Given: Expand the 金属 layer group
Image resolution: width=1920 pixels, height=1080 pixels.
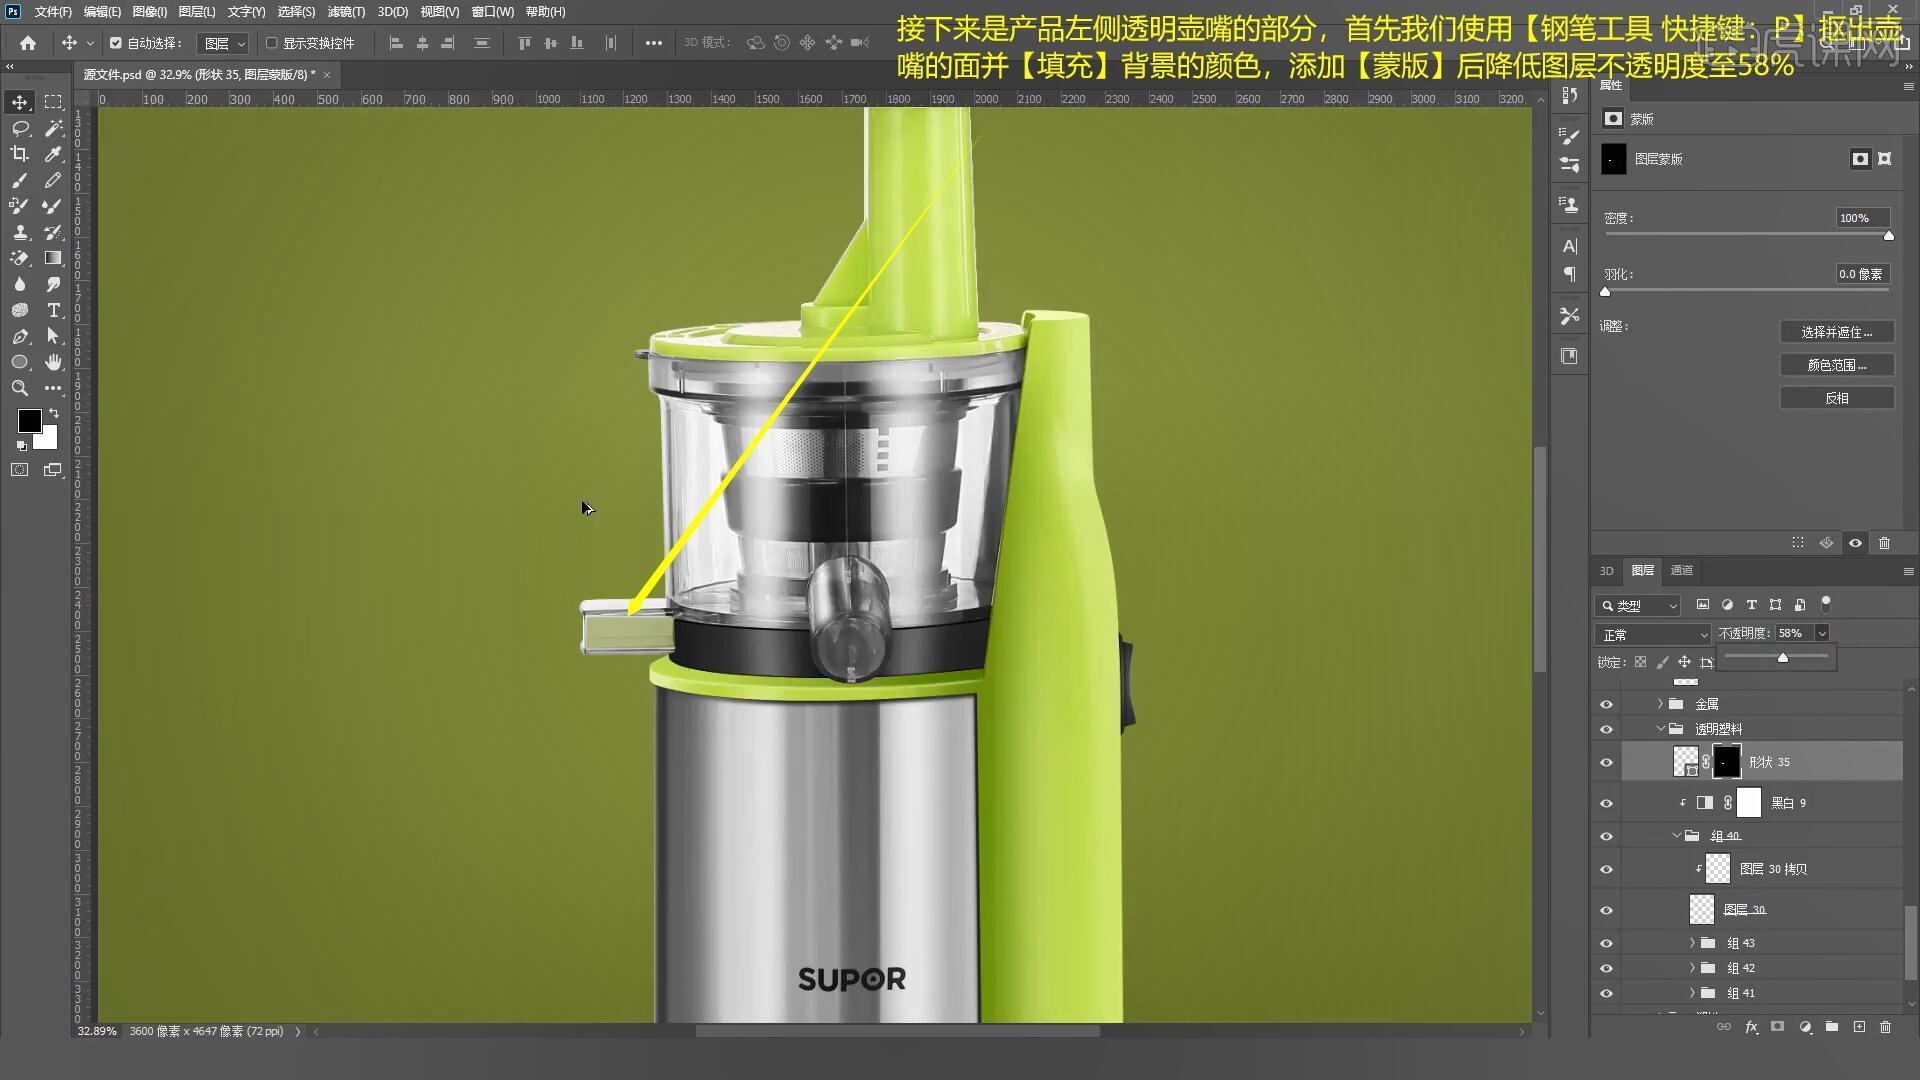Looking at the screenshot, I should (x=1660, y=704).
